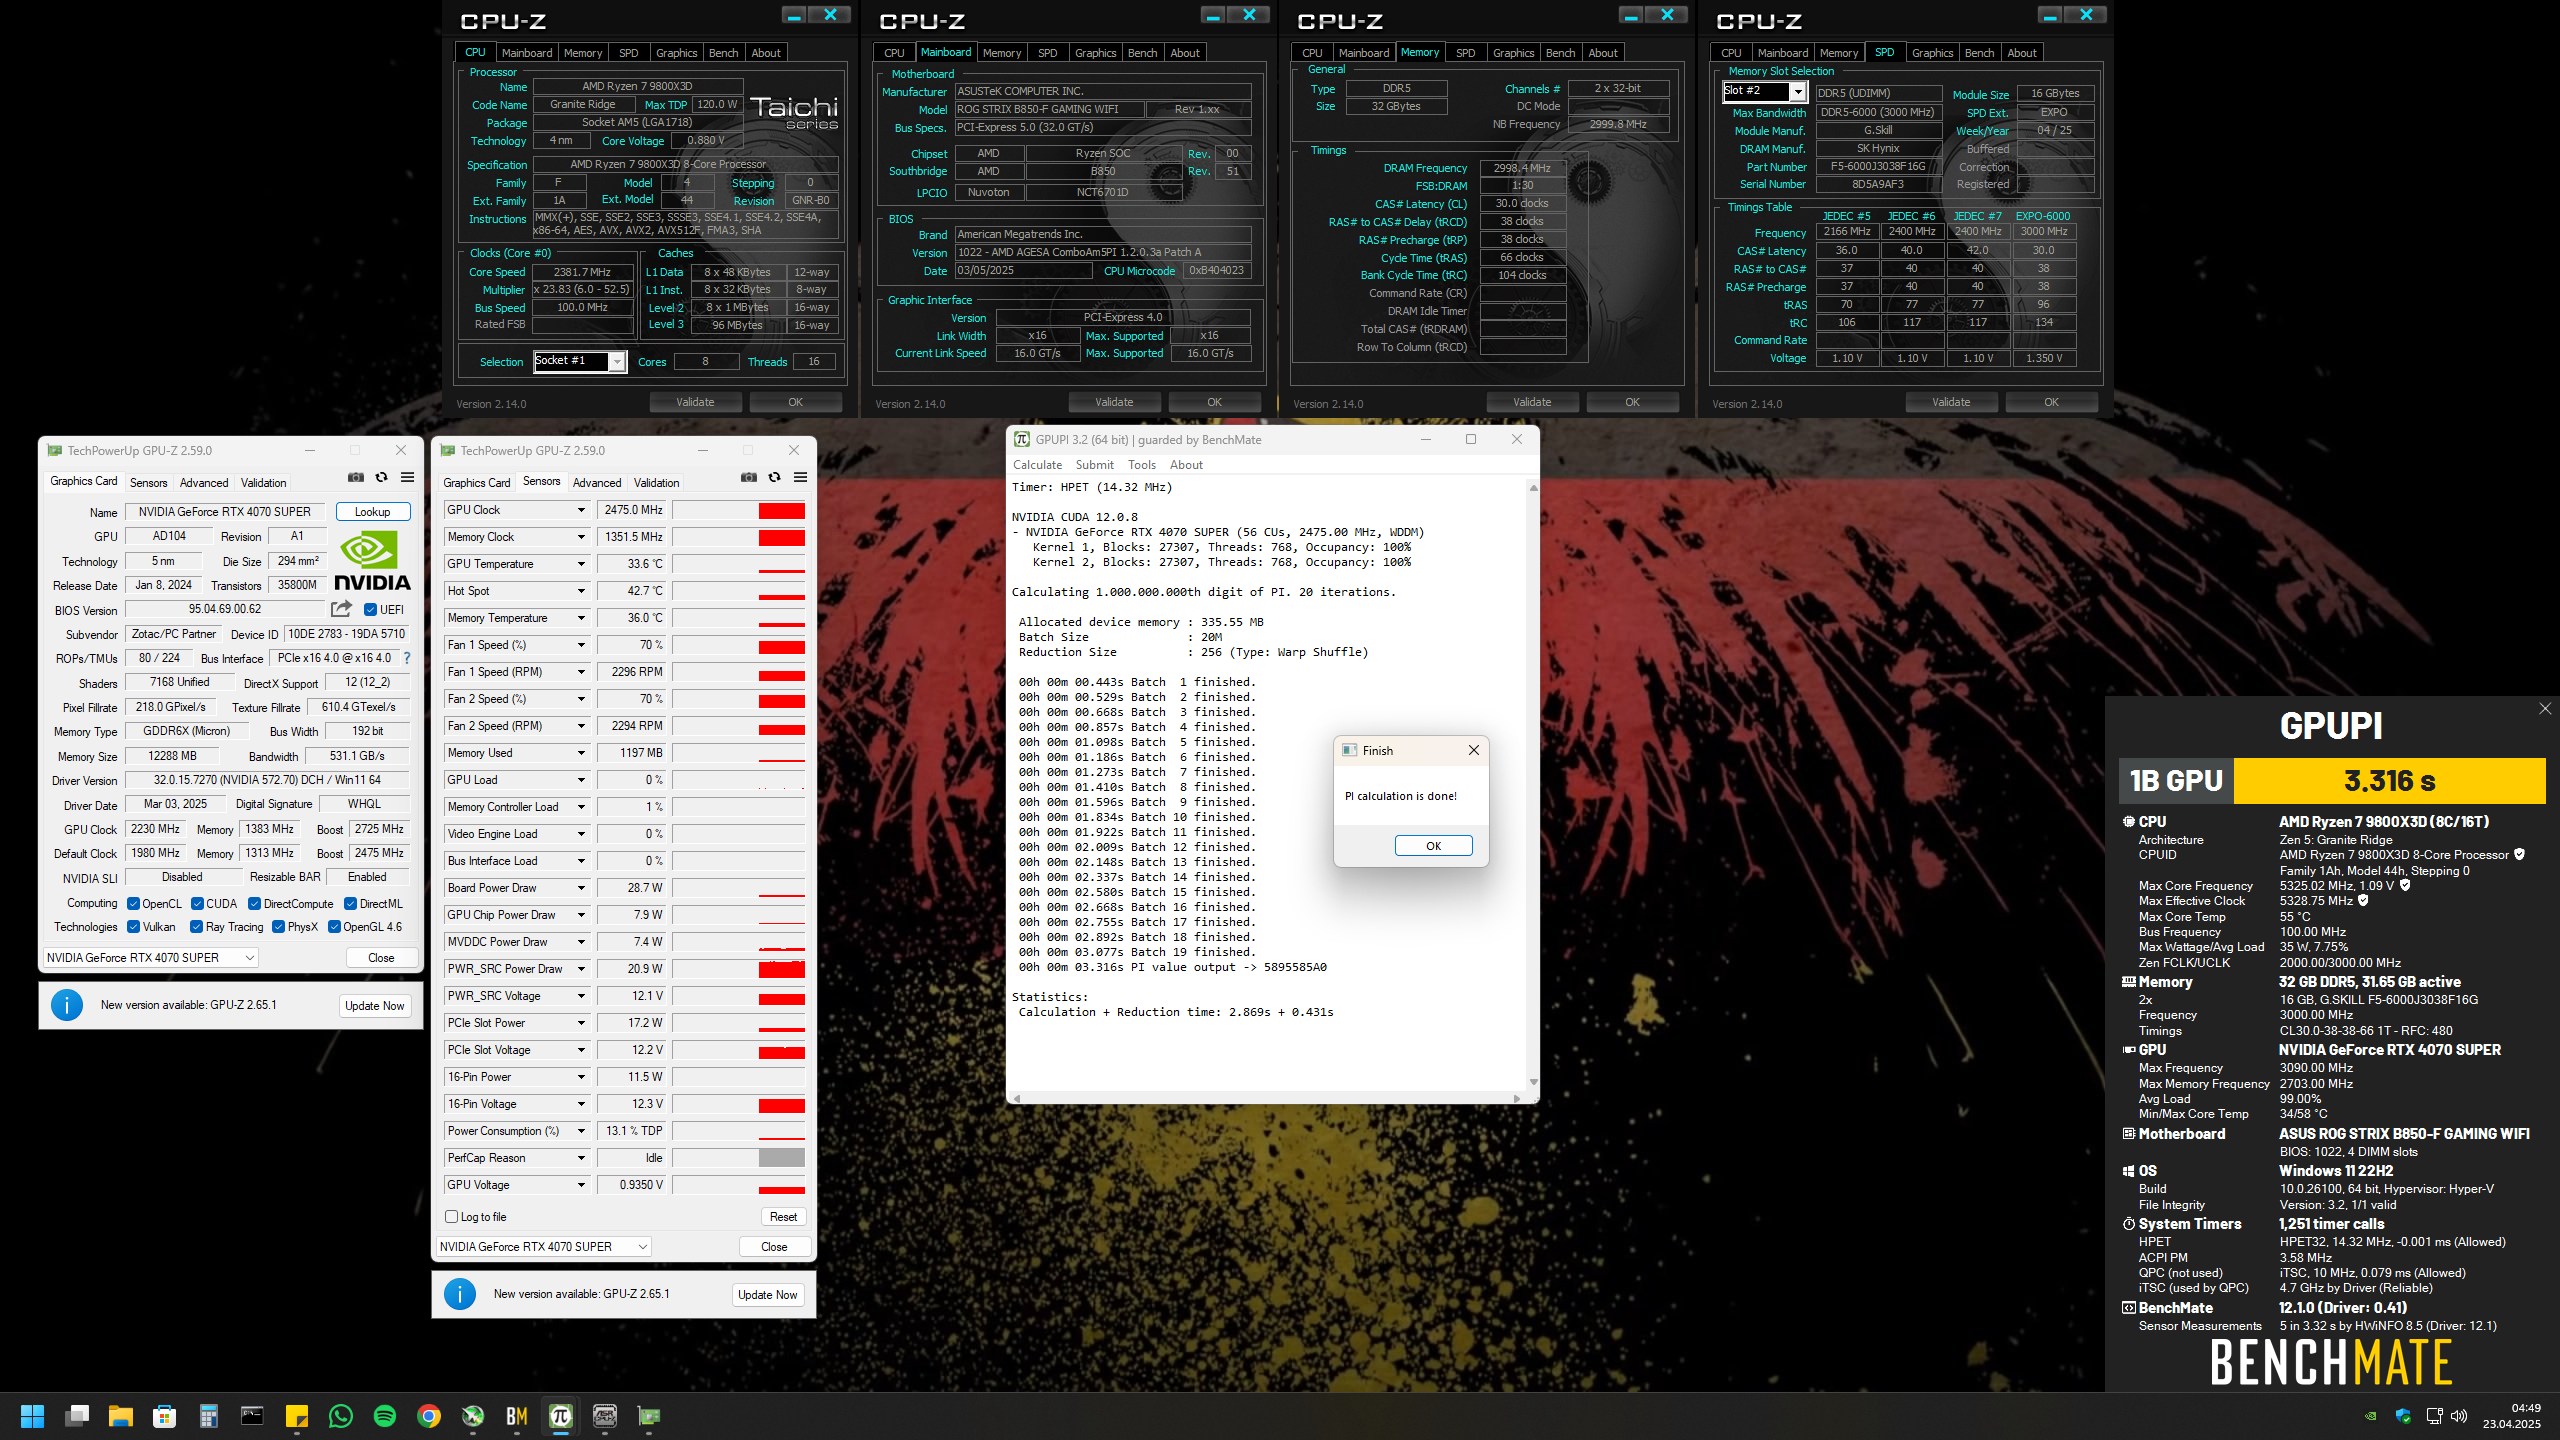Open BenchMate from the taskbar BM icon

pos(517,1416)
